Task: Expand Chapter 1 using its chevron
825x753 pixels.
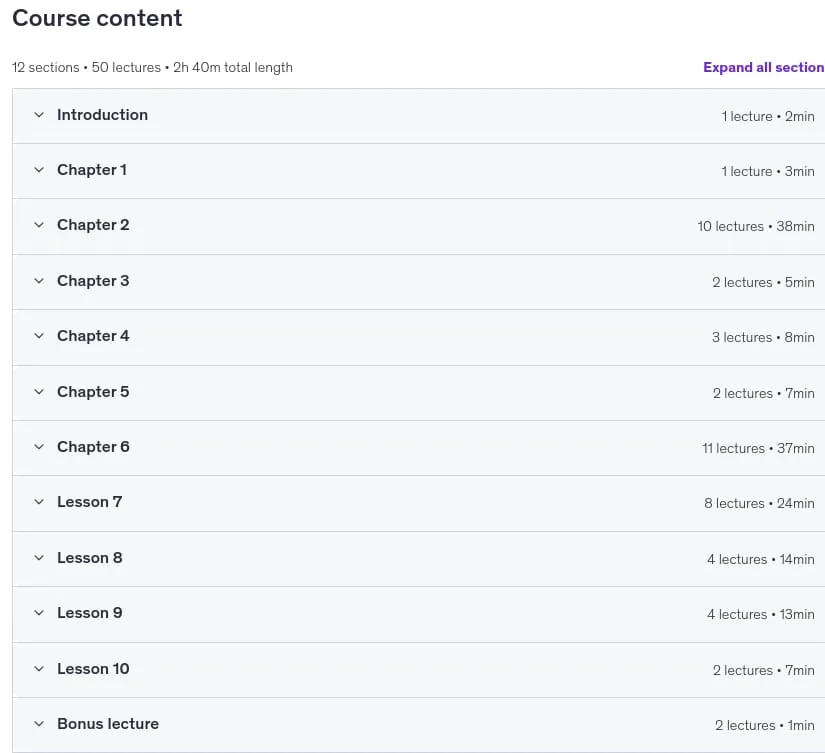Action: click(39, 170)
